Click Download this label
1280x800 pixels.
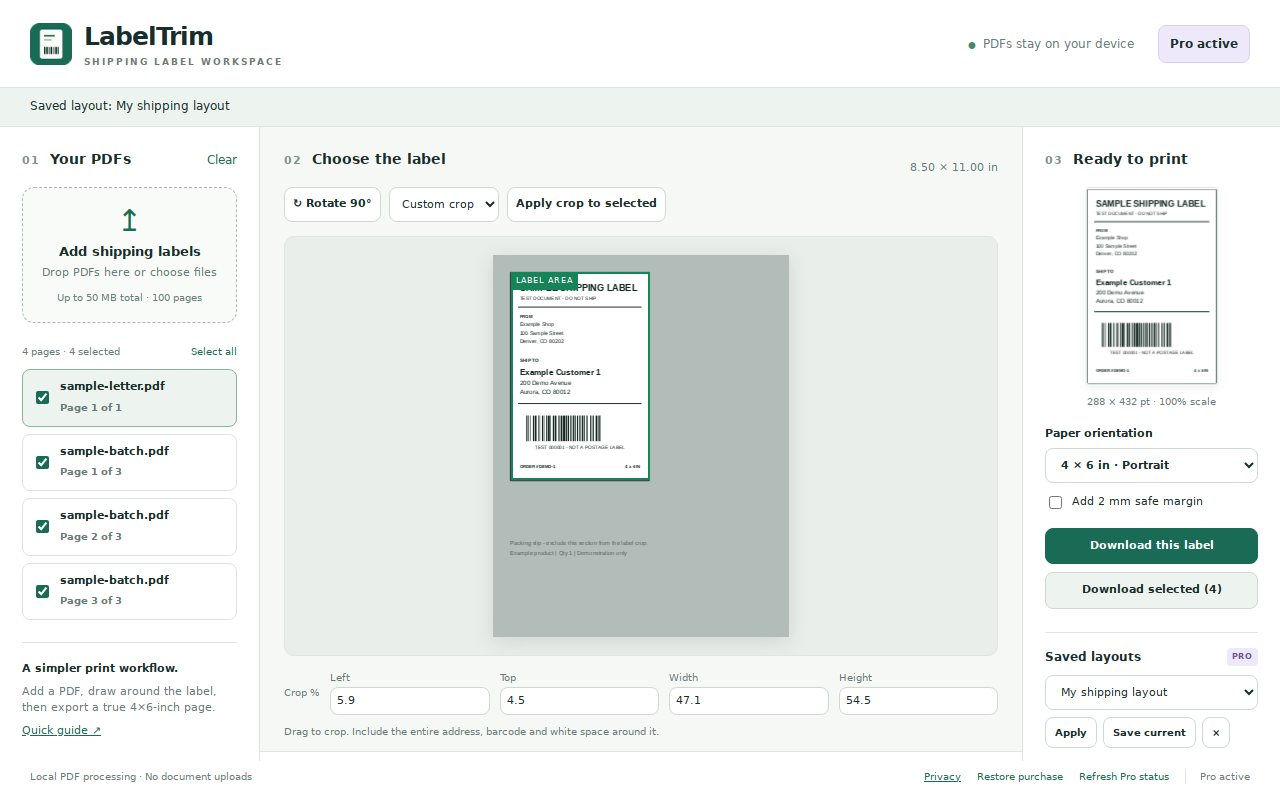coord(1151,546)
